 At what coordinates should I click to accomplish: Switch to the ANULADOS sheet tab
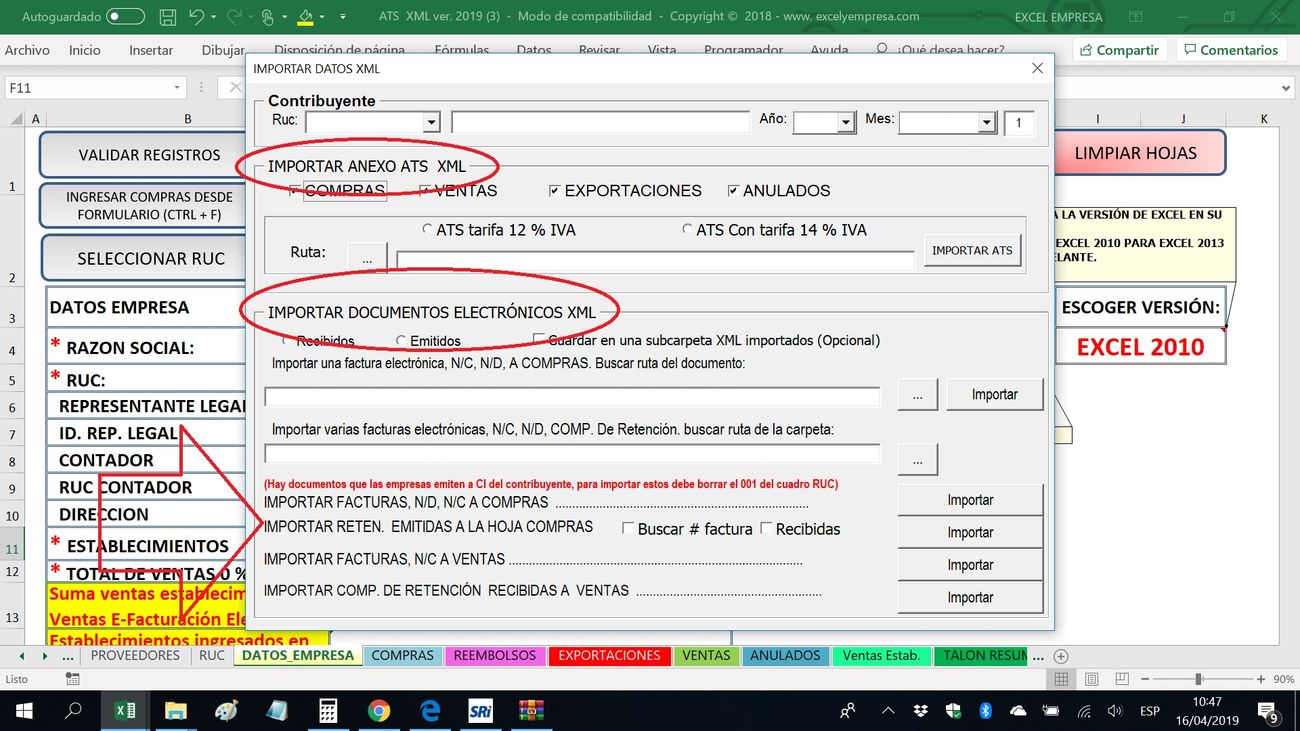click(x=785, y=656)
